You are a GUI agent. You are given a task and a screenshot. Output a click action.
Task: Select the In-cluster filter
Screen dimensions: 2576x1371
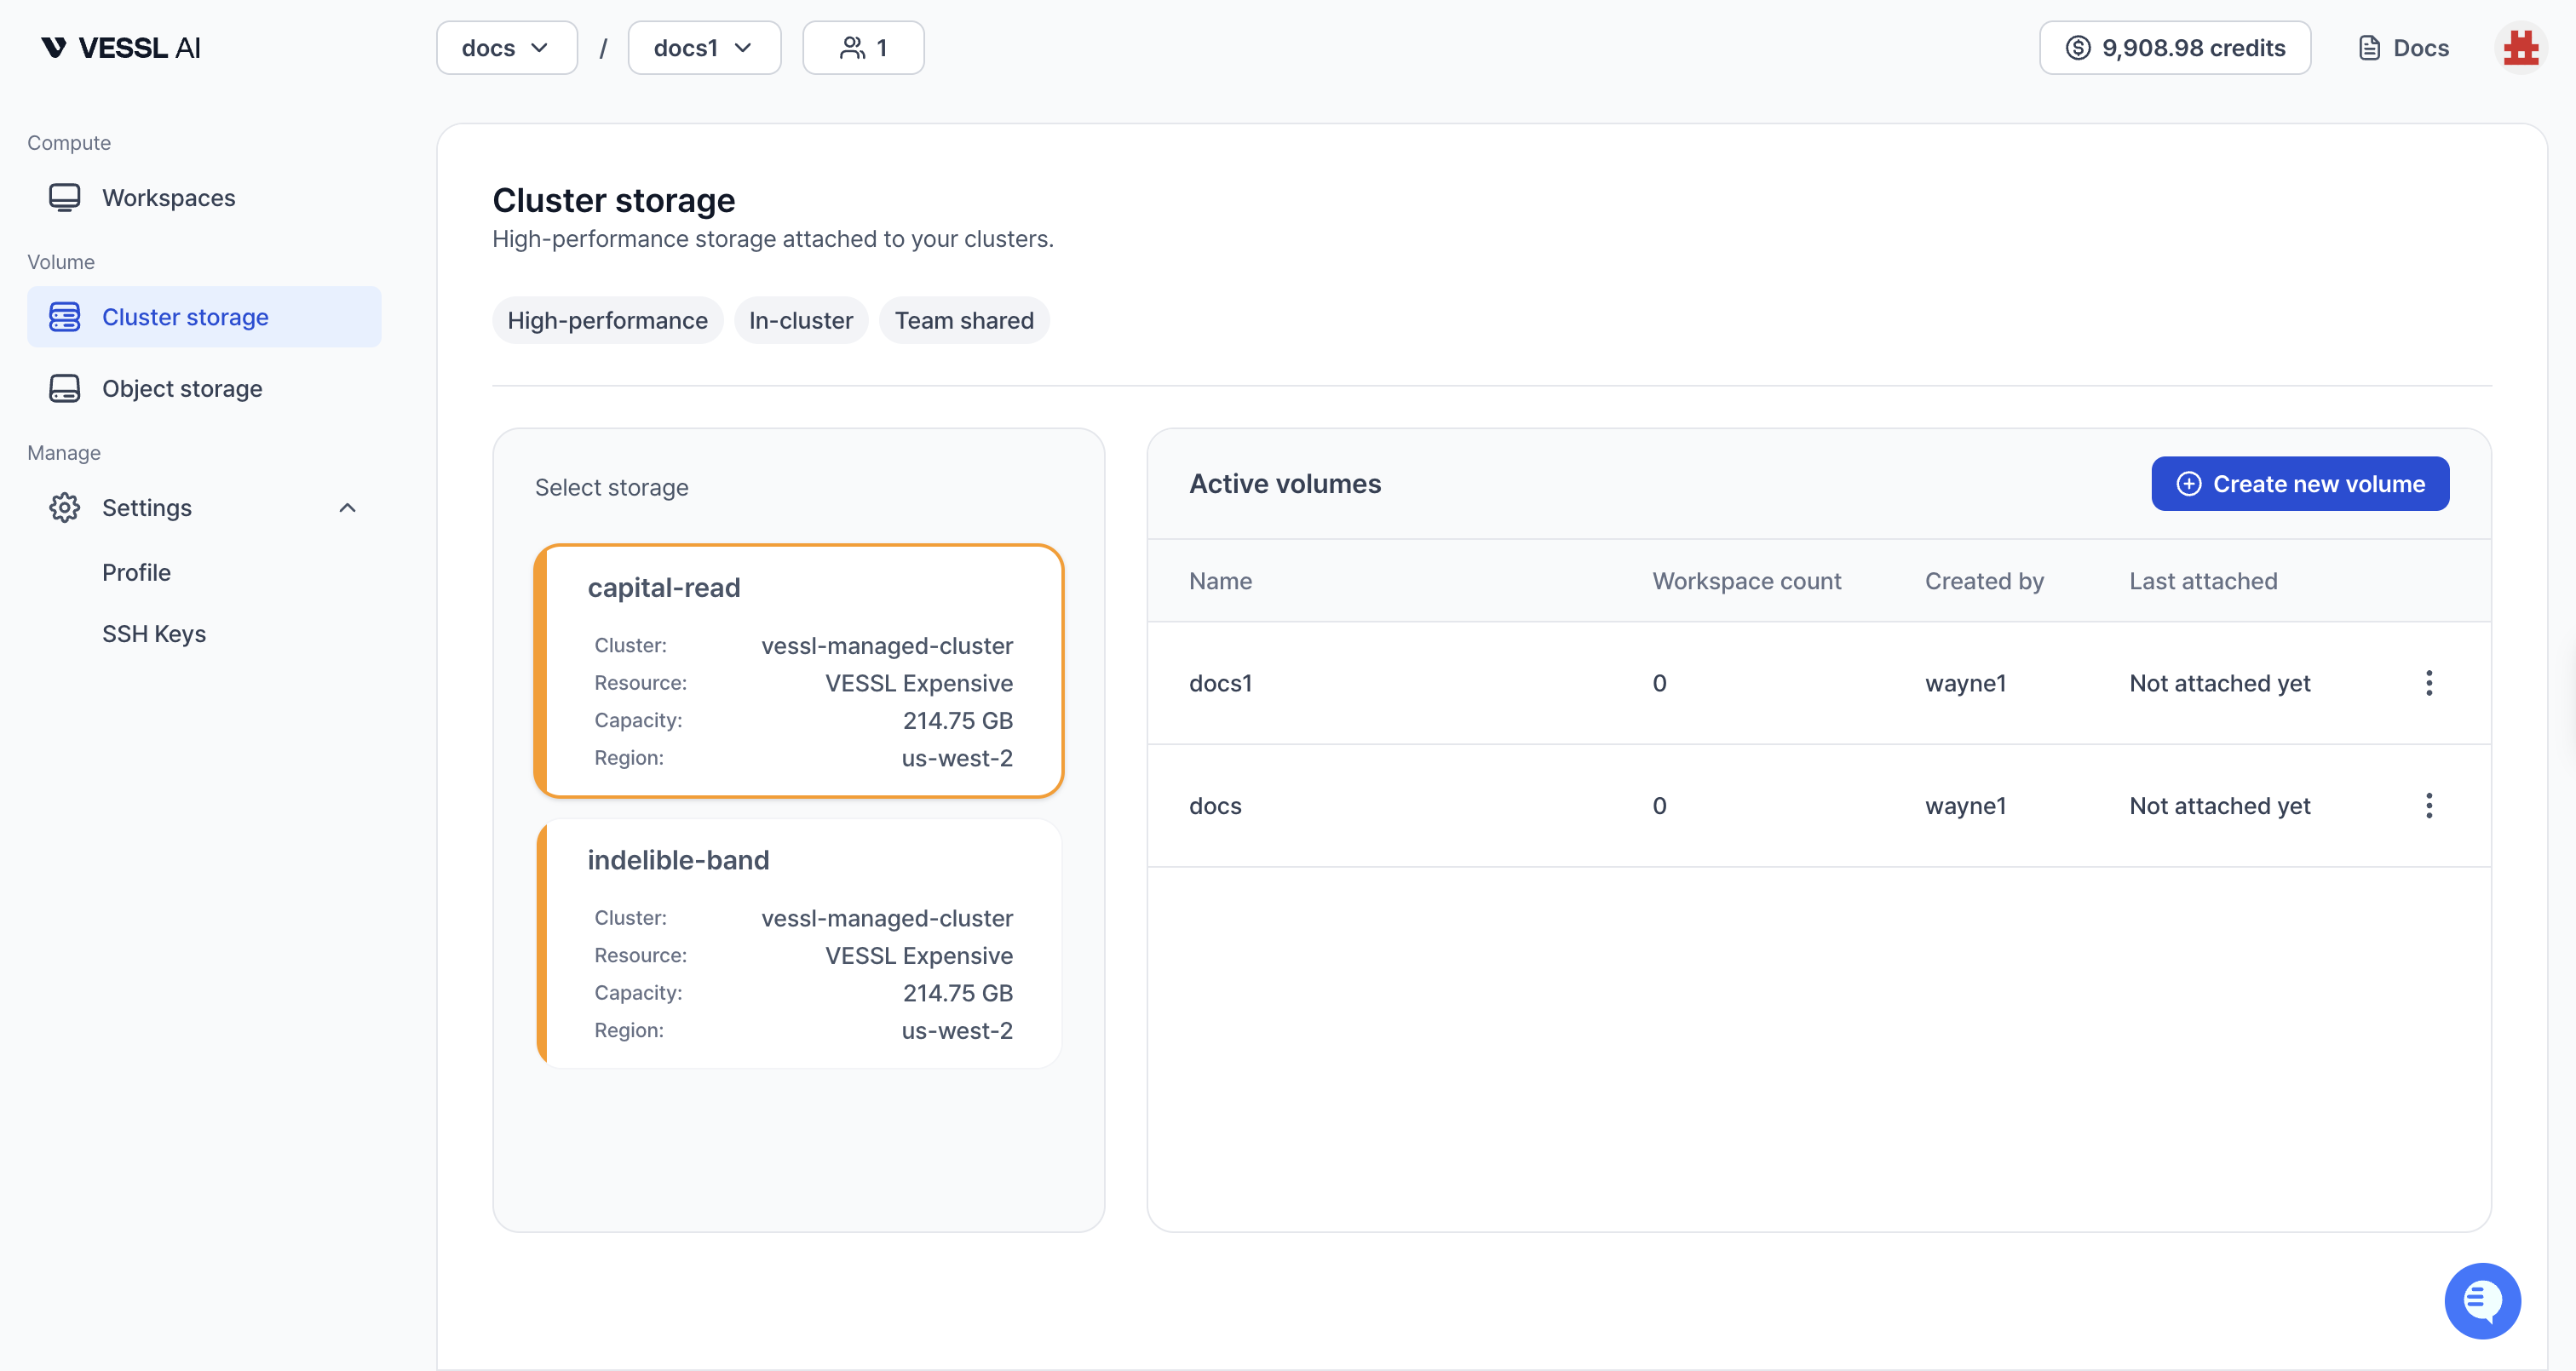800,320
